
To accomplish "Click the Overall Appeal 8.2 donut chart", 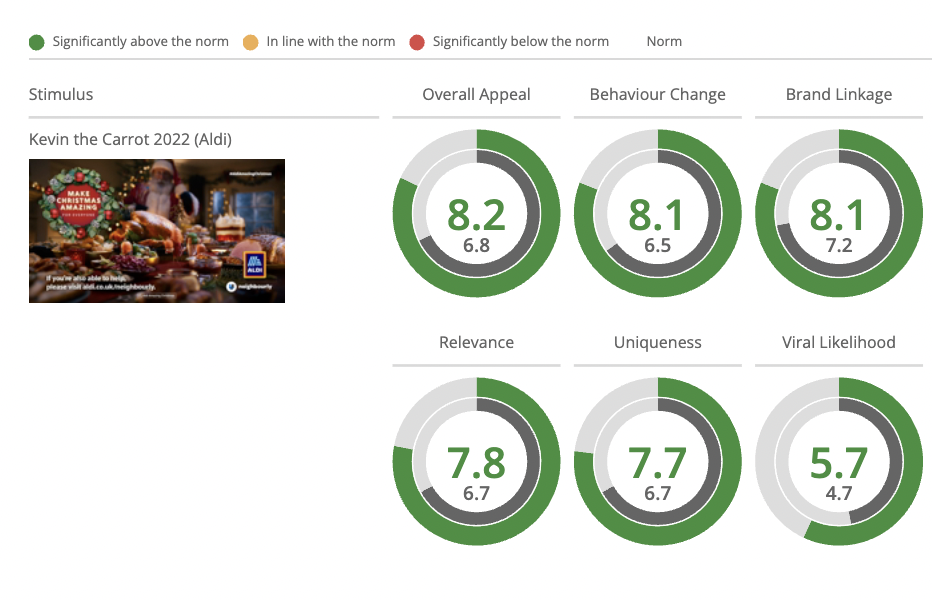I will (x=476, y=213).
